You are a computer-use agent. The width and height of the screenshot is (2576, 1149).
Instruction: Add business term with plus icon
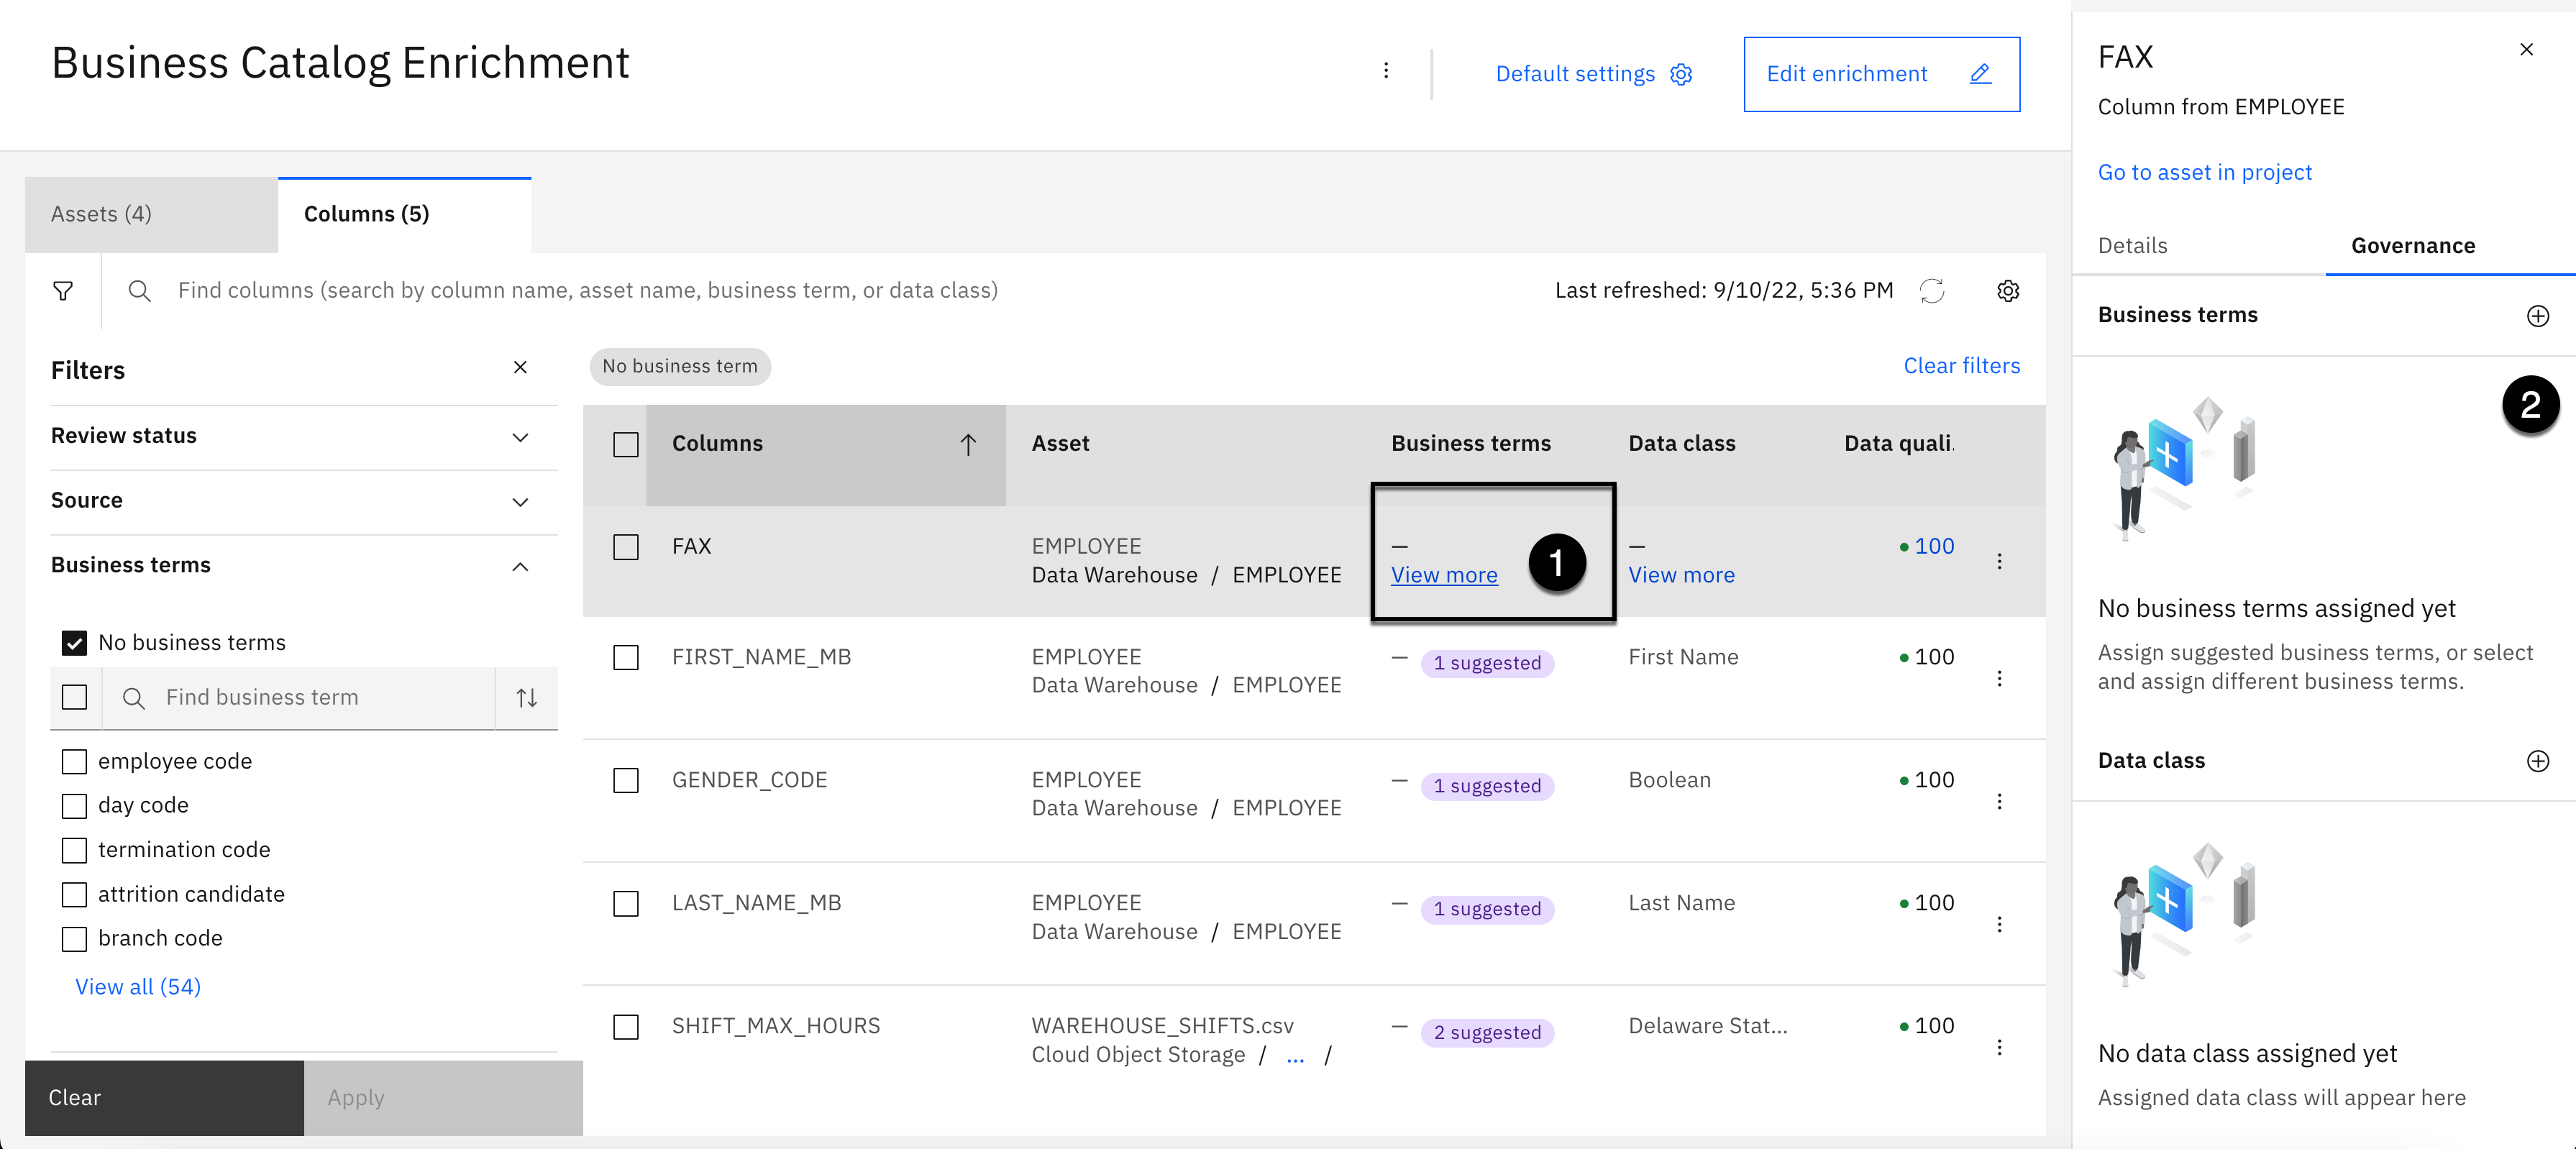pyautogui.click(x=2537, y=316)
